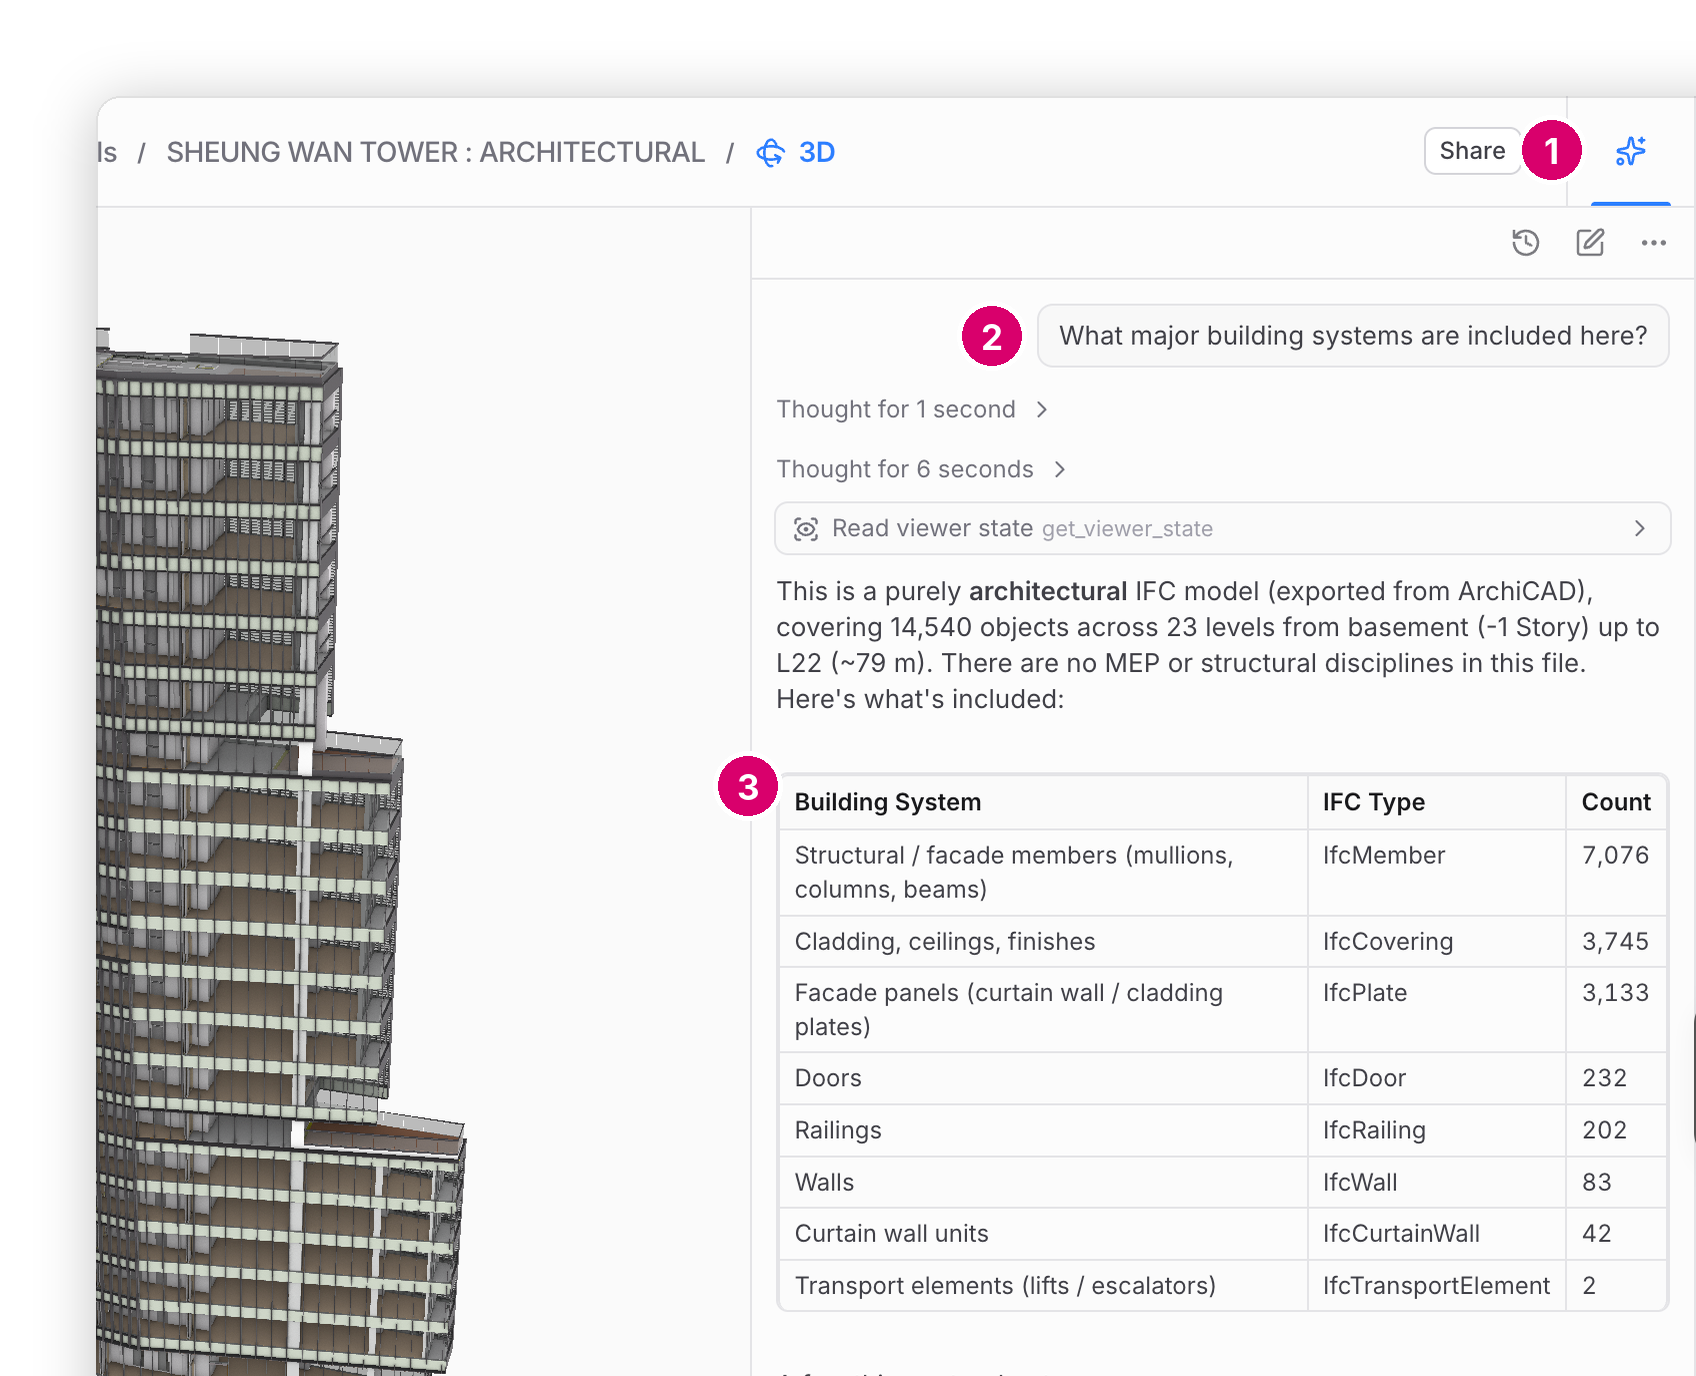Start a new chat with pencil icon
Screen dimensions: 1696x1376
pyautogui.click(x=1590, y=243)
